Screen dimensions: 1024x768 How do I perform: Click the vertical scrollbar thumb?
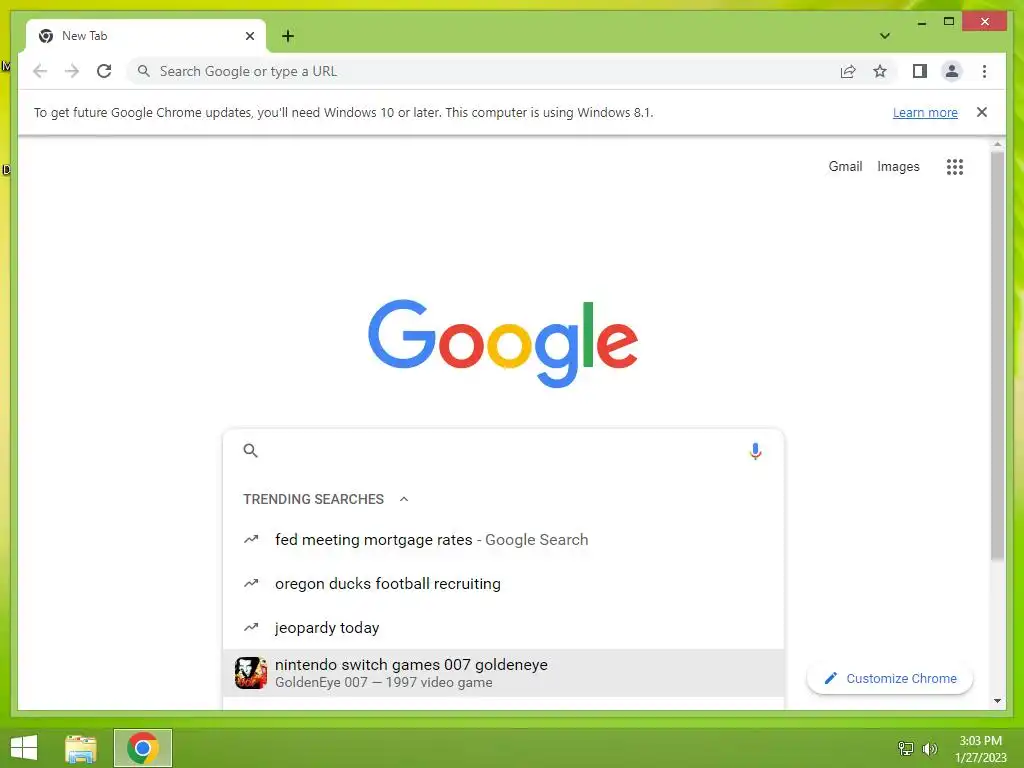coord(997,356)
